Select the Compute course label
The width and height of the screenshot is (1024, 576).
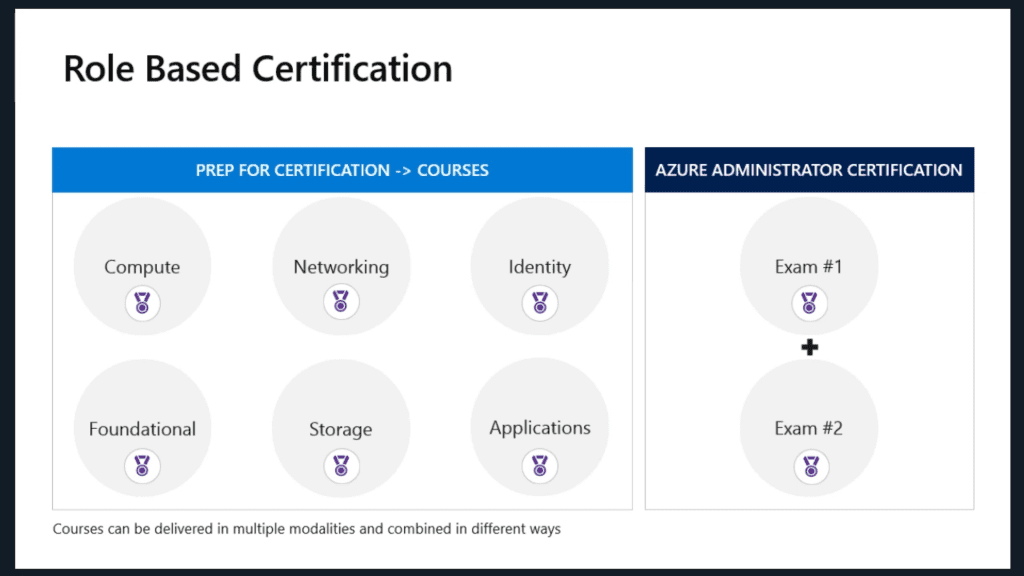pyautogui.click(x=142, y=267)
